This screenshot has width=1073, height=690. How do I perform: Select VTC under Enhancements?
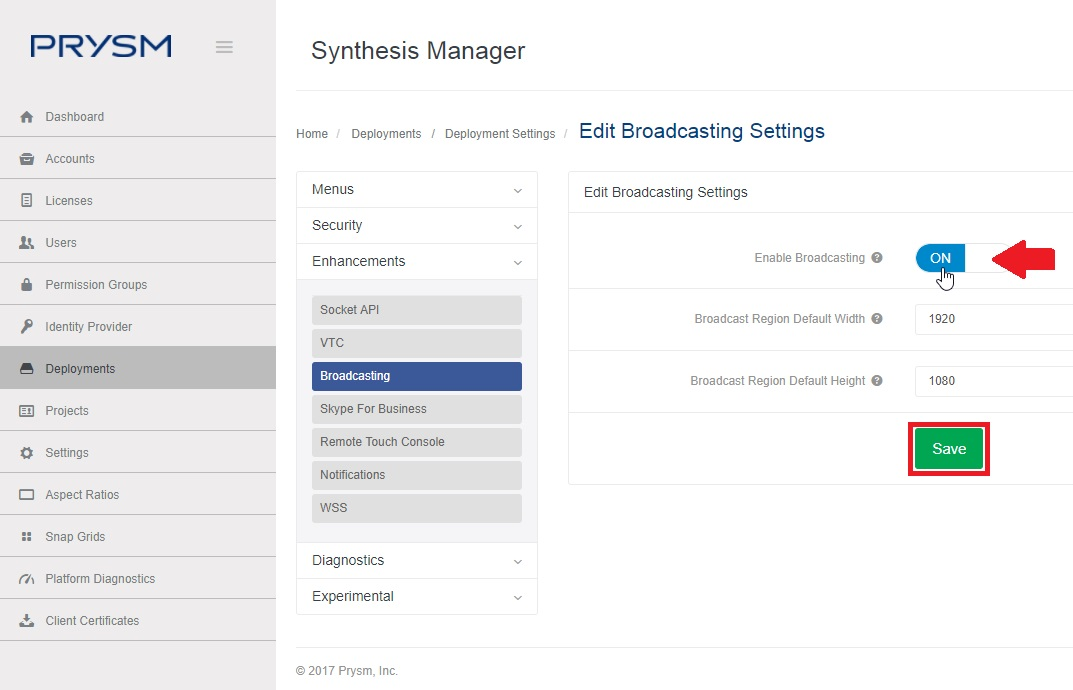(417, 343)
